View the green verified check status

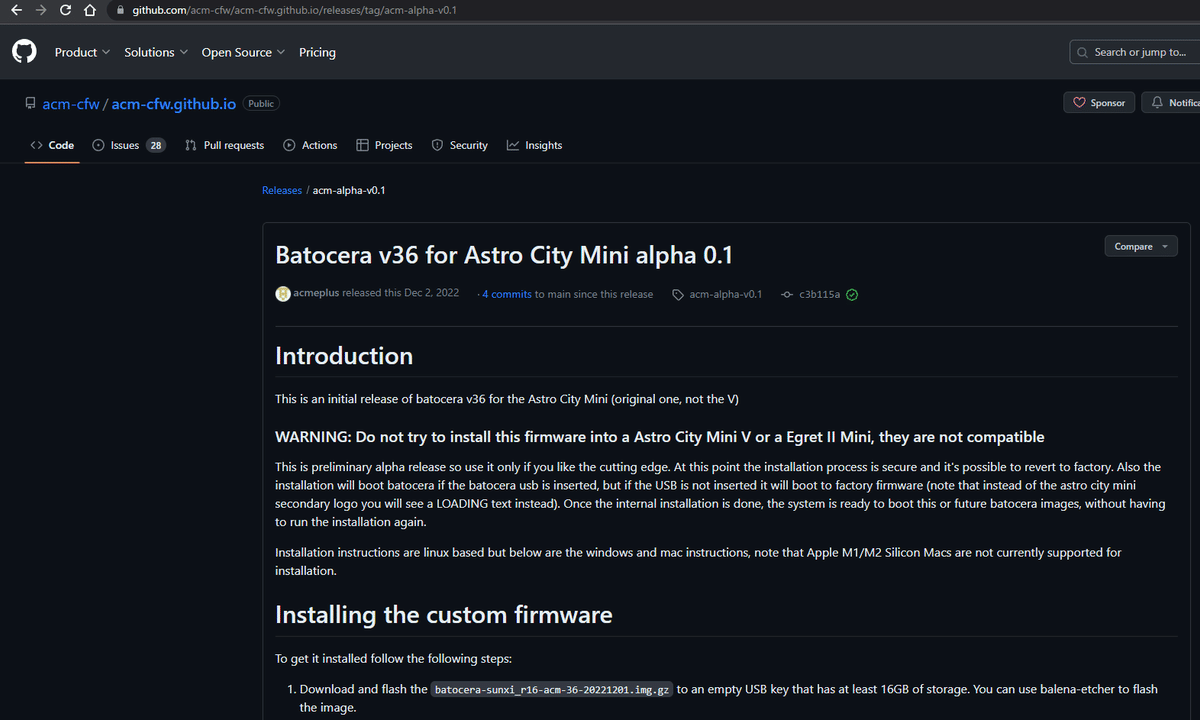pos(852,294)
